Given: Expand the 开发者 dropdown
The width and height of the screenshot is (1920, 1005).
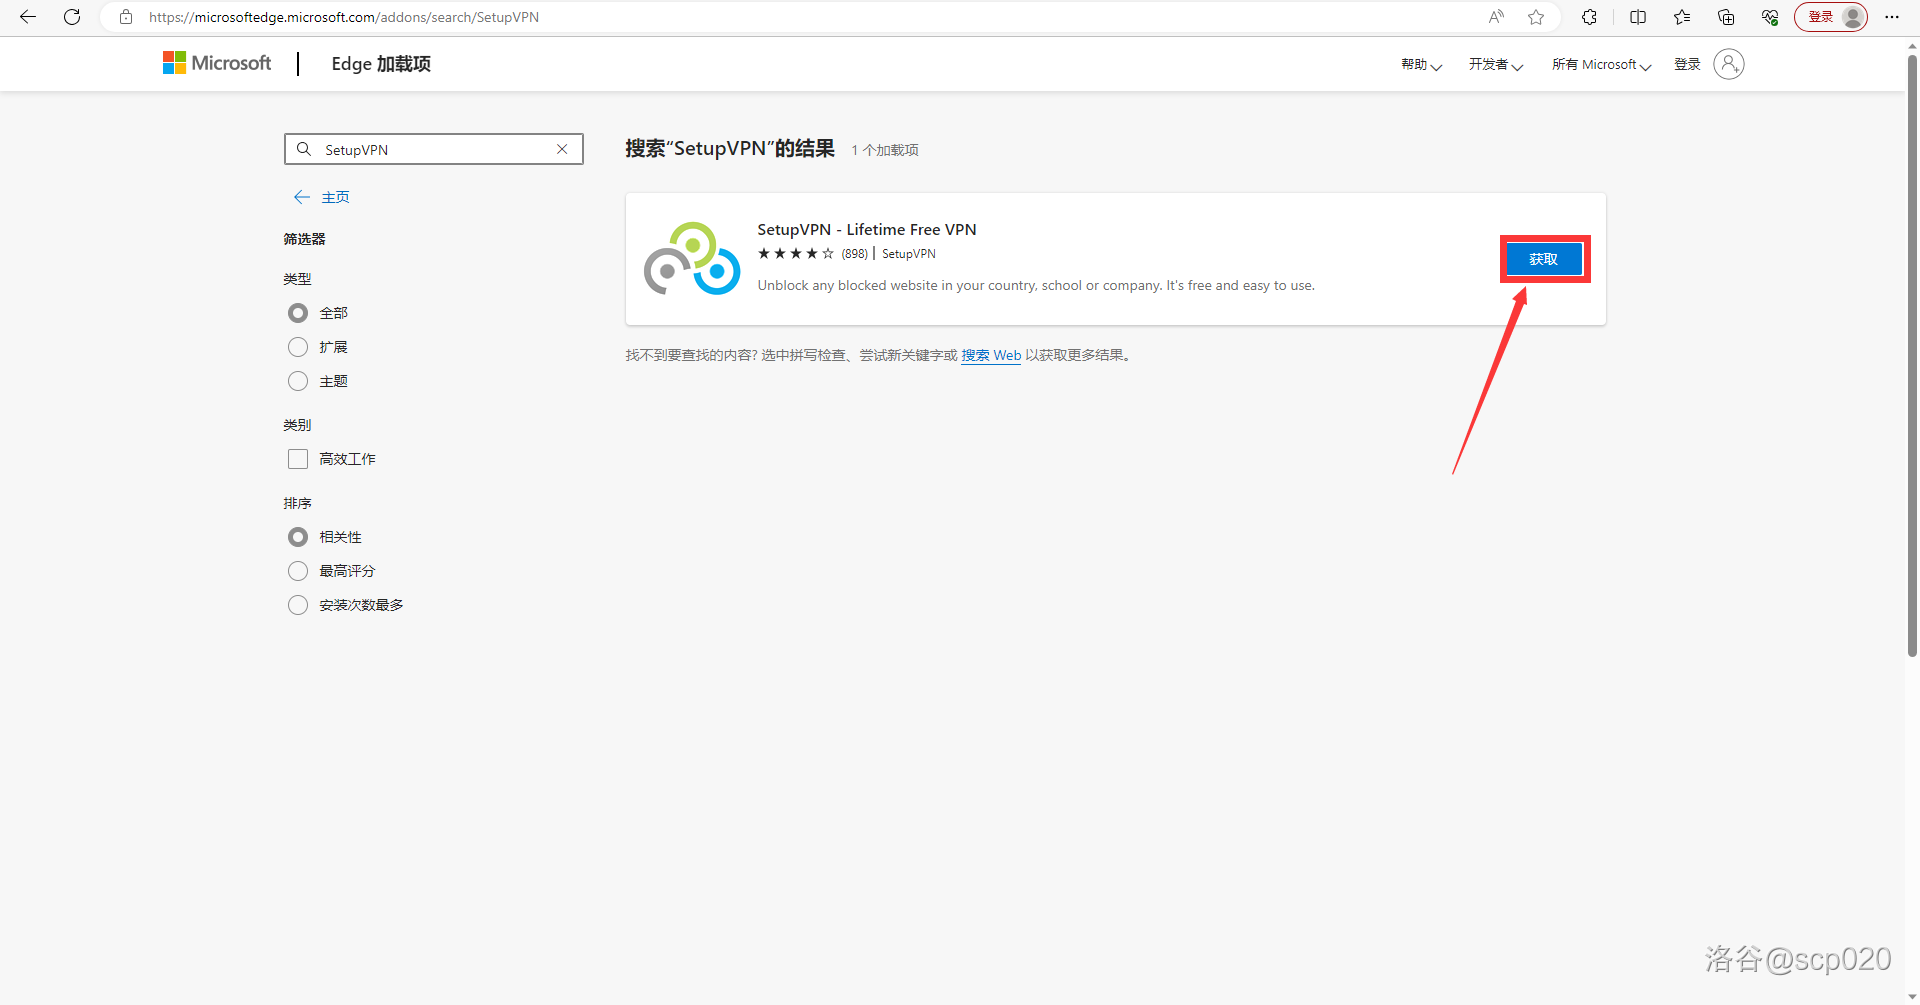Looking at the screenshot, I should (1495, 65).
